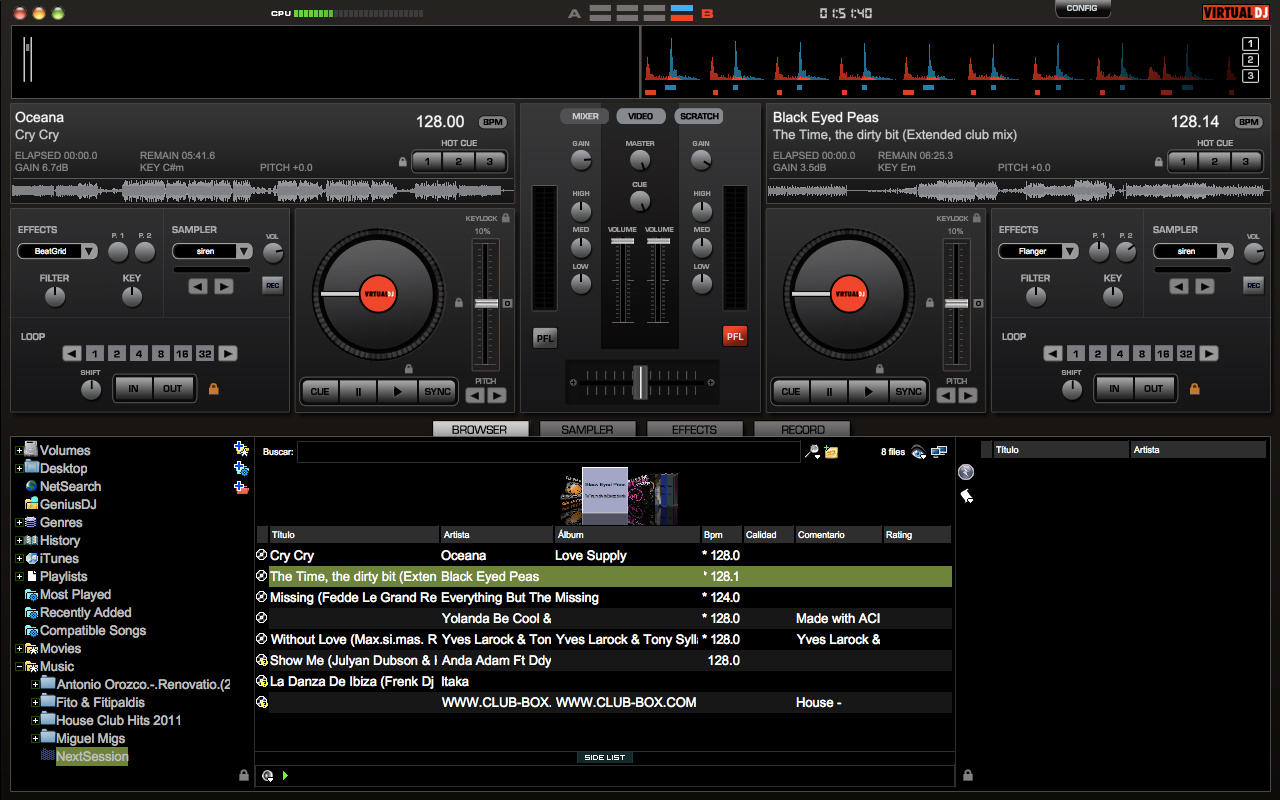Click the MASTER volume knob
This screenshot has height=800, width=1280.
point(640,160)
